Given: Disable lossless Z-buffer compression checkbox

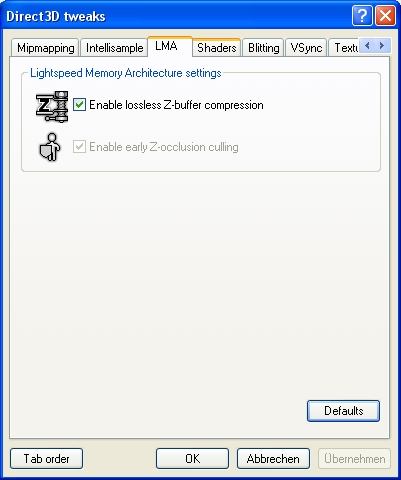Looking at the screenshot, I should tap(79, 105).
